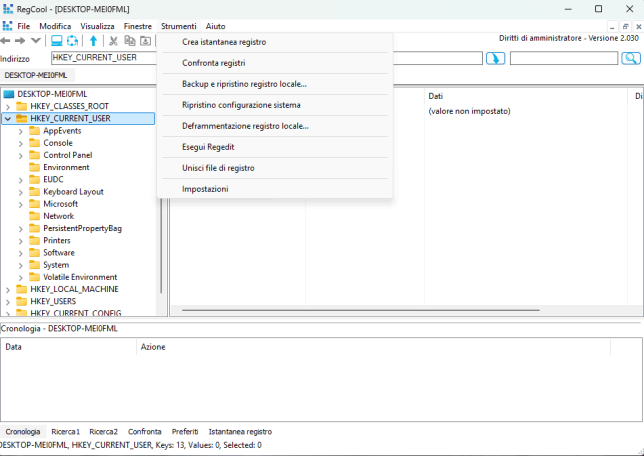Image resolution: width=644 pixels, height=456 pixels.
Task: Click the cut scissors icon
Action: pos(114,41)
